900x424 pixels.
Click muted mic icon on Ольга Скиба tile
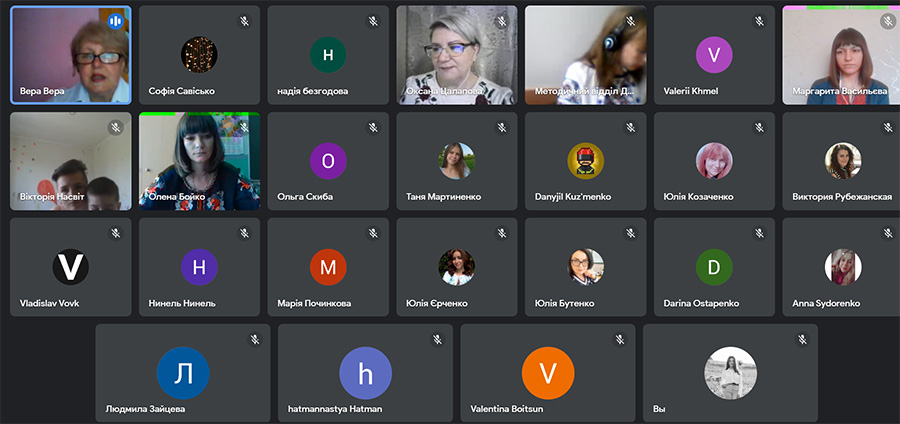click(373, 127)
